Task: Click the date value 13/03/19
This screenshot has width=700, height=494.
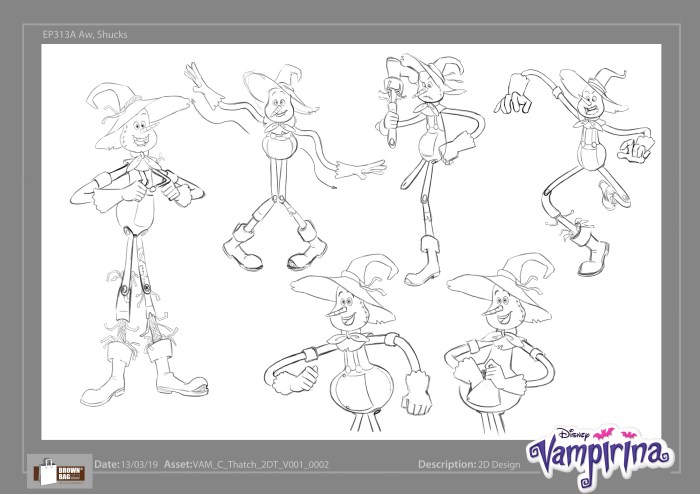Action: pos(140,465)
